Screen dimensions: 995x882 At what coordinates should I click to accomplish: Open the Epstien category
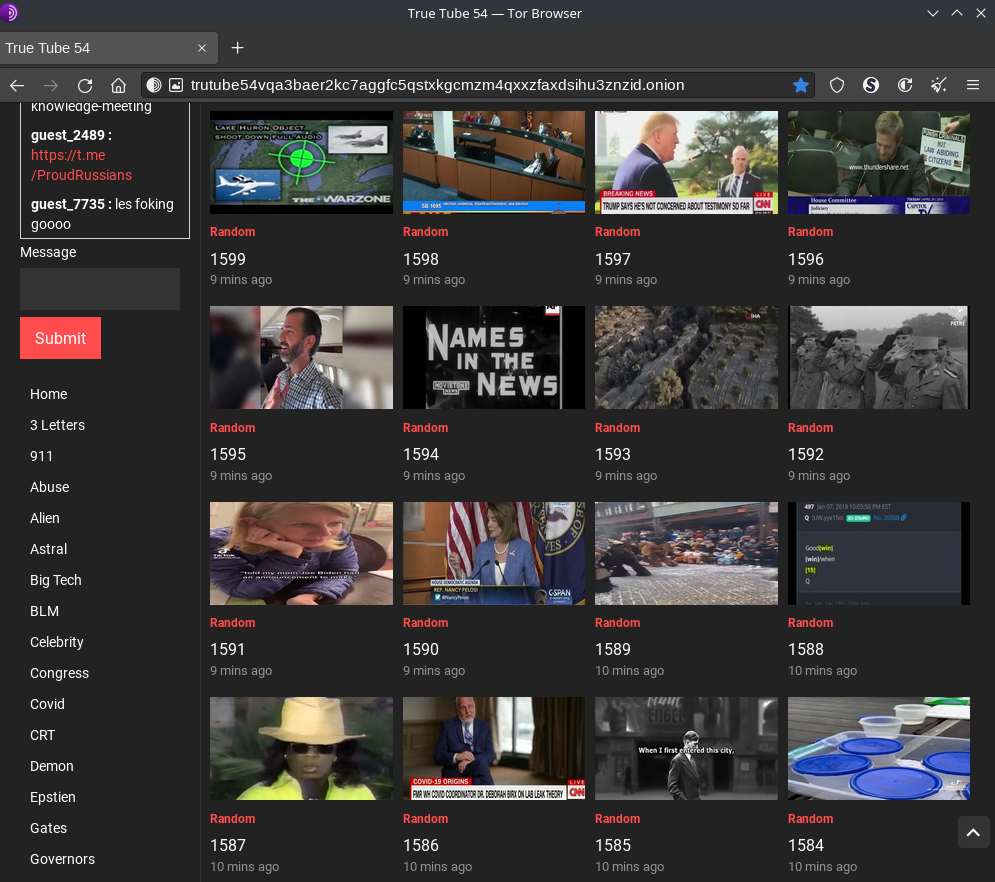point(53,798)
